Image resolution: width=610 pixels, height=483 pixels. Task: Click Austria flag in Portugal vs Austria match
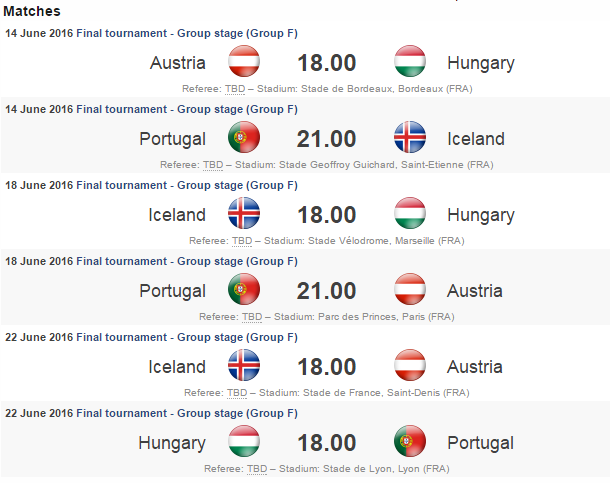[410, 290]
